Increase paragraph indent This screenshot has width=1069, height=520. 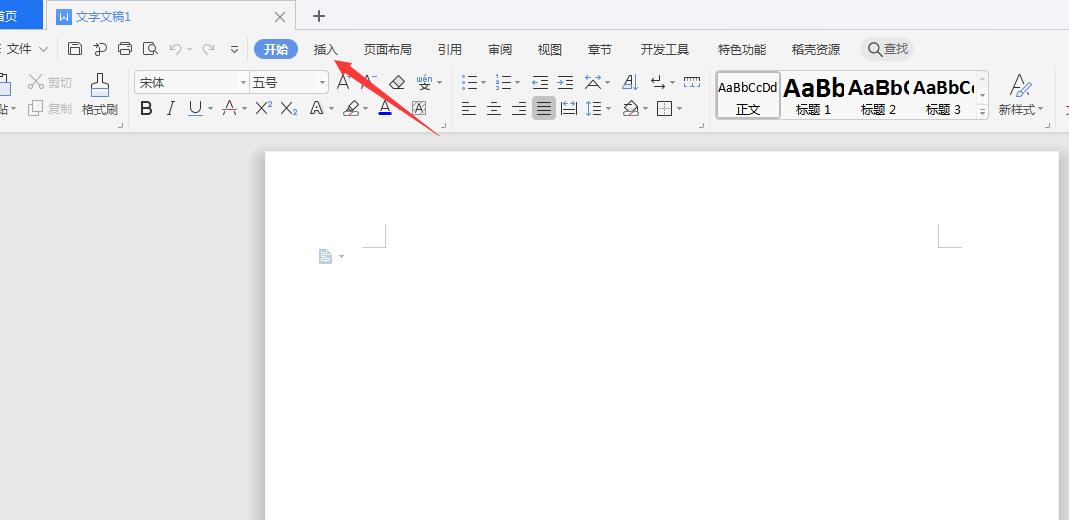click(x=565, y=82)
